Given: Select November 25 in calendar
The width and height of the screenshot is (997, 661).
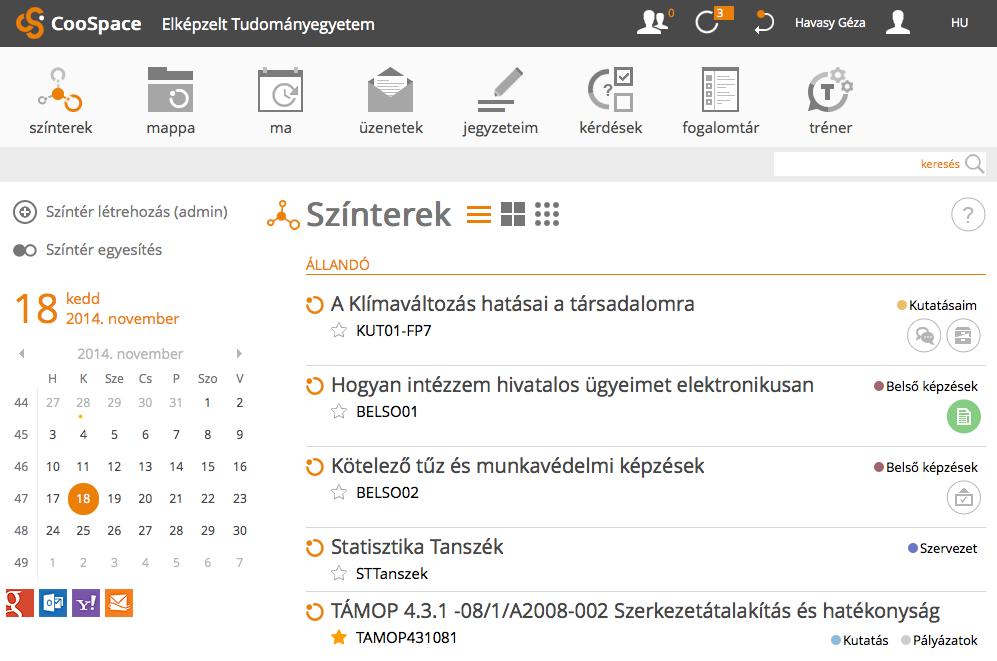Looking at the screenshot, I should [x=83, y=530].
